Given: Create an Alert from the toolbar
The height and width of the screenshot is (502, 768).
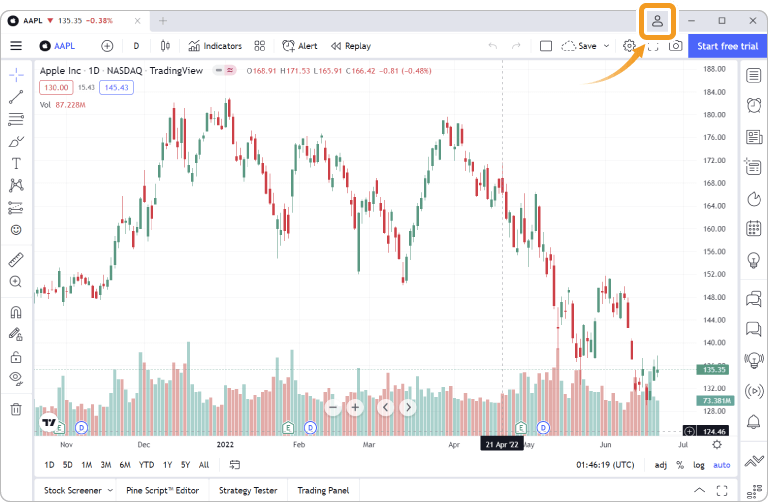Looking at the screenshot, I should click(x=300, y=46).
